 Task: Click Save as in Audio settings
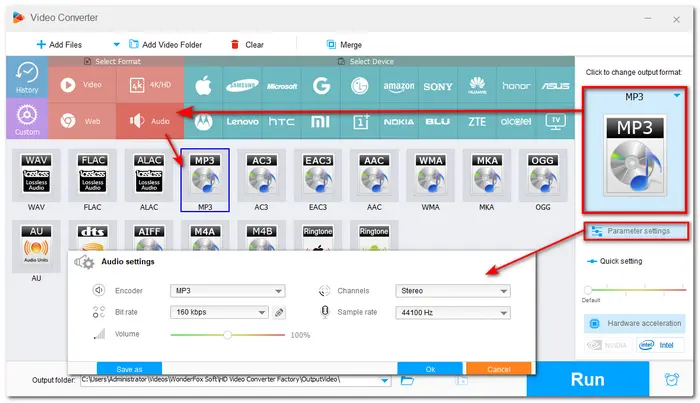(x=129, y=369)
